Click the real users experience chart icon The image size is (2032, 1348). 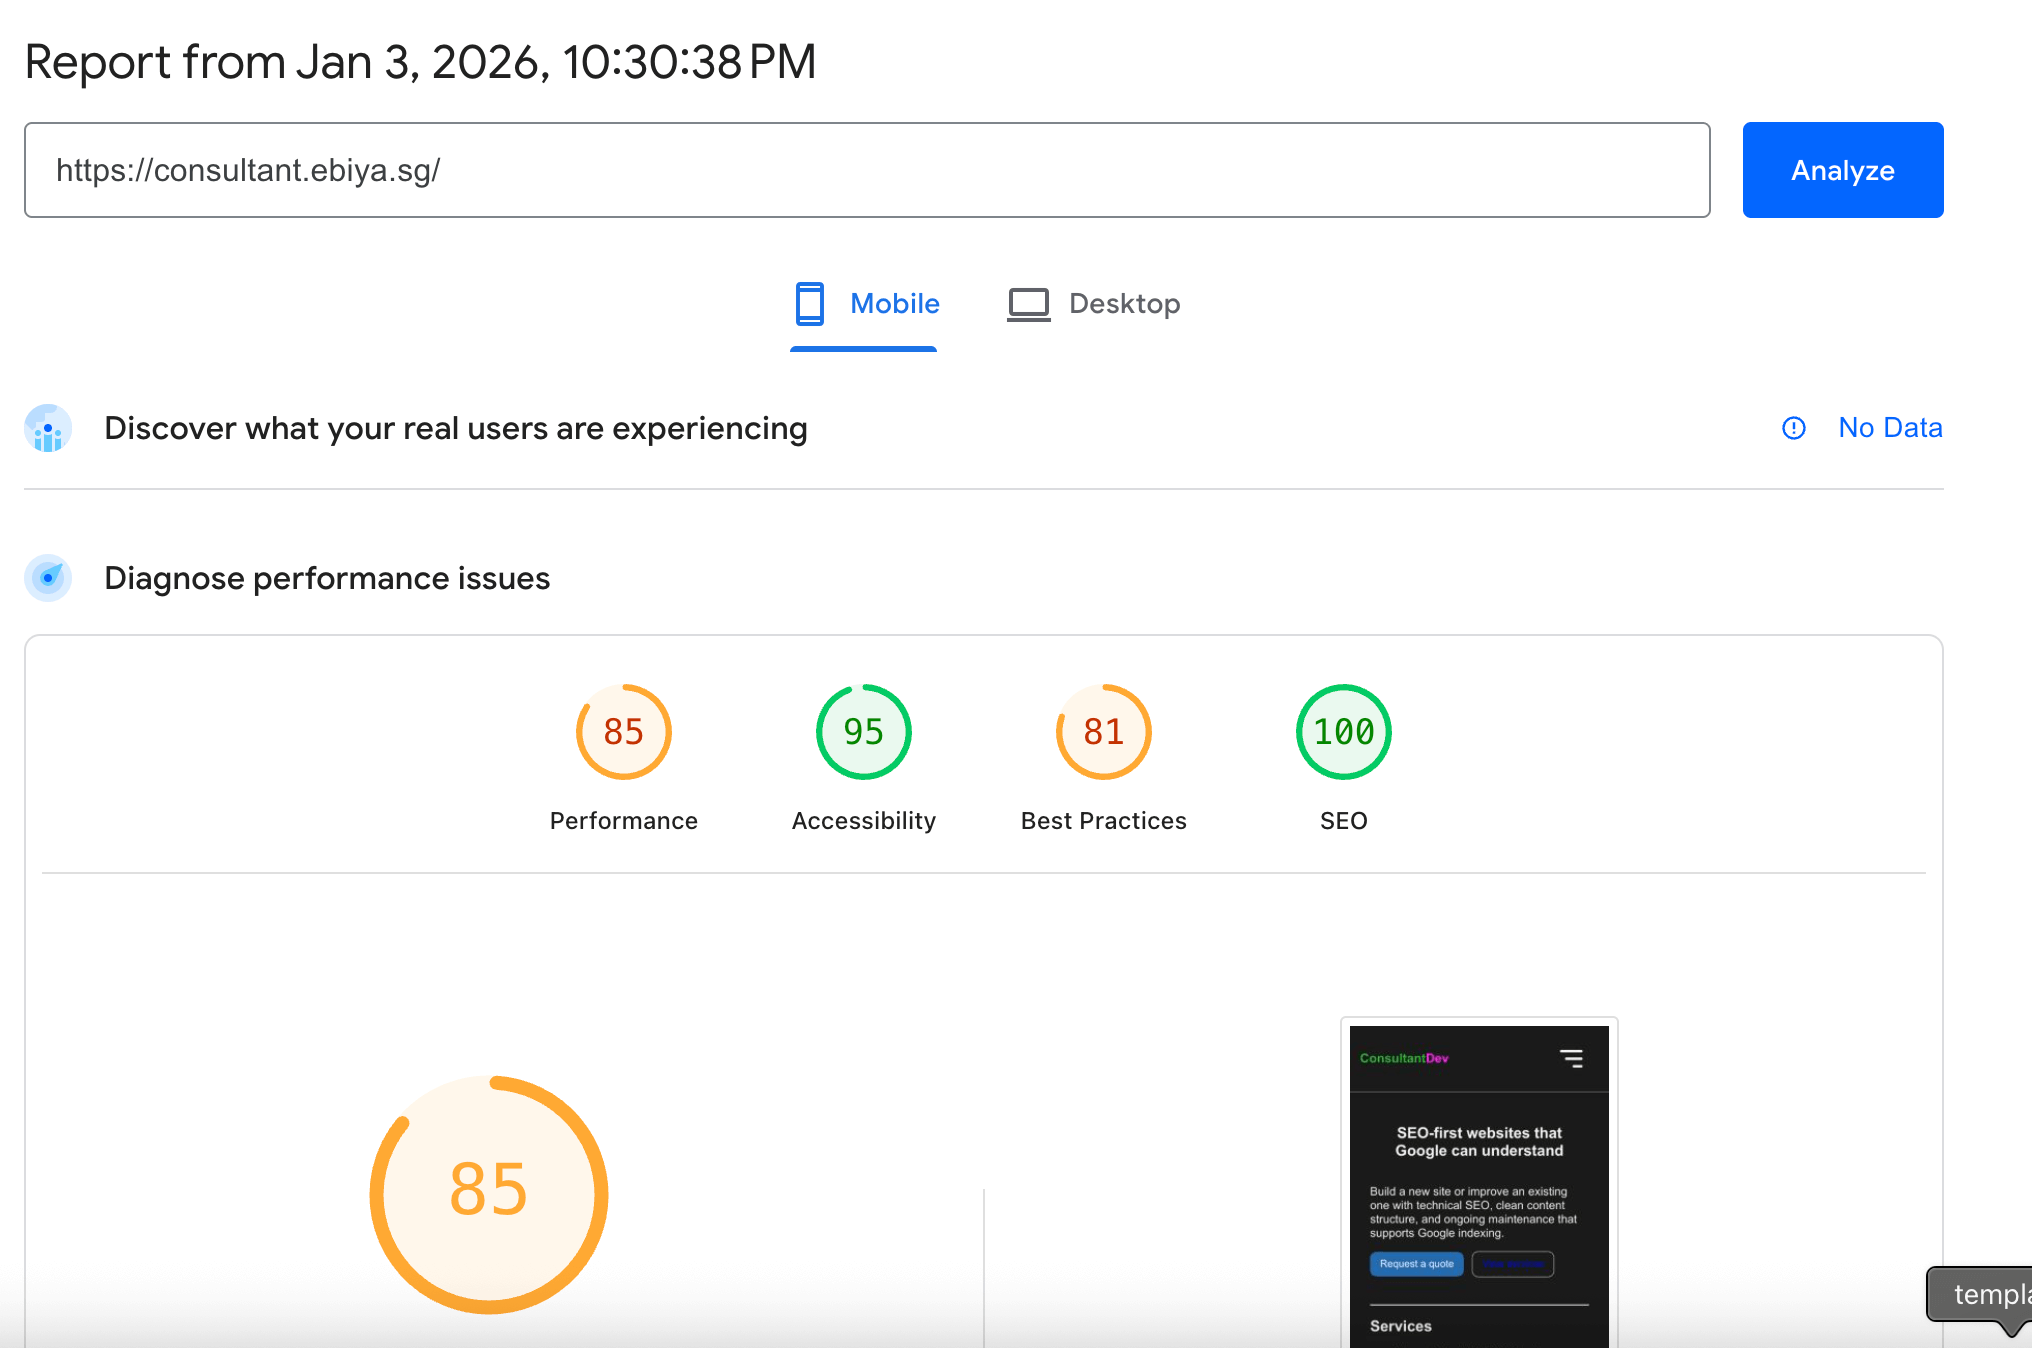47,428
